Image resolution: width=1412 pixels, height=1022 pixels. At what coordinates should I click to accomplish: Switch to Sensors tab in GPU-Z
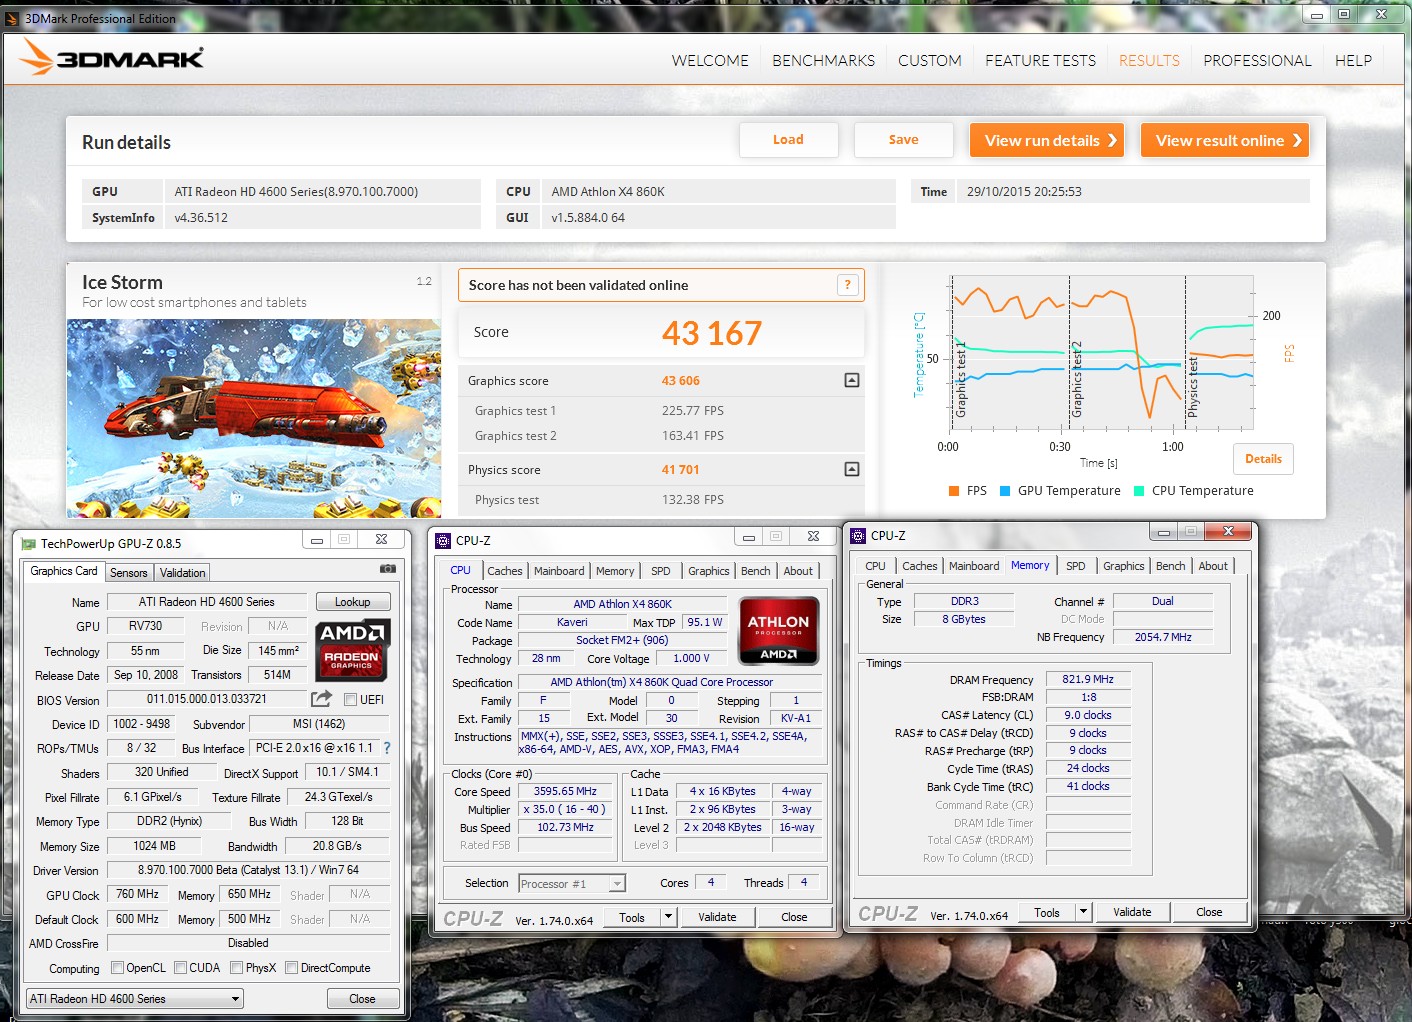[x=128, y=573]
